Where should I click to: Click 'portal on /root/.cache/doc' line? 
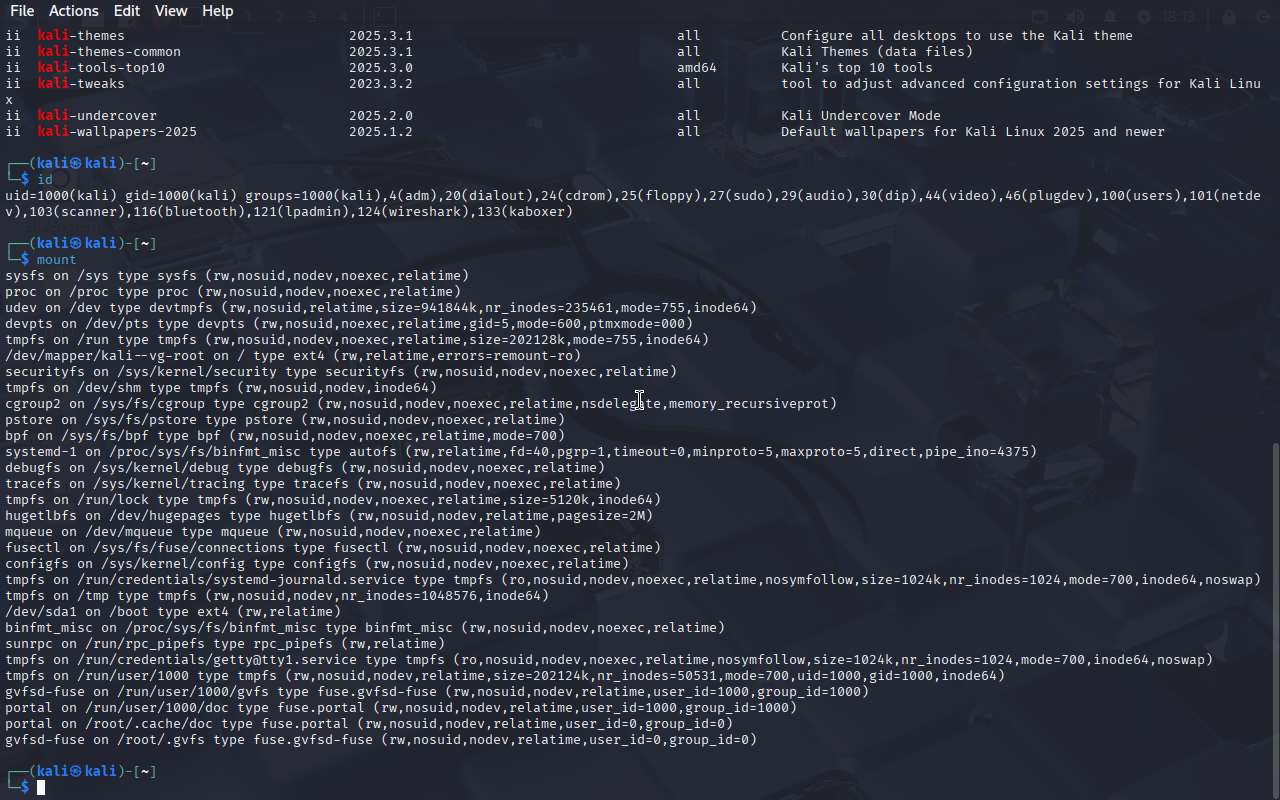(x=369, y=724)
